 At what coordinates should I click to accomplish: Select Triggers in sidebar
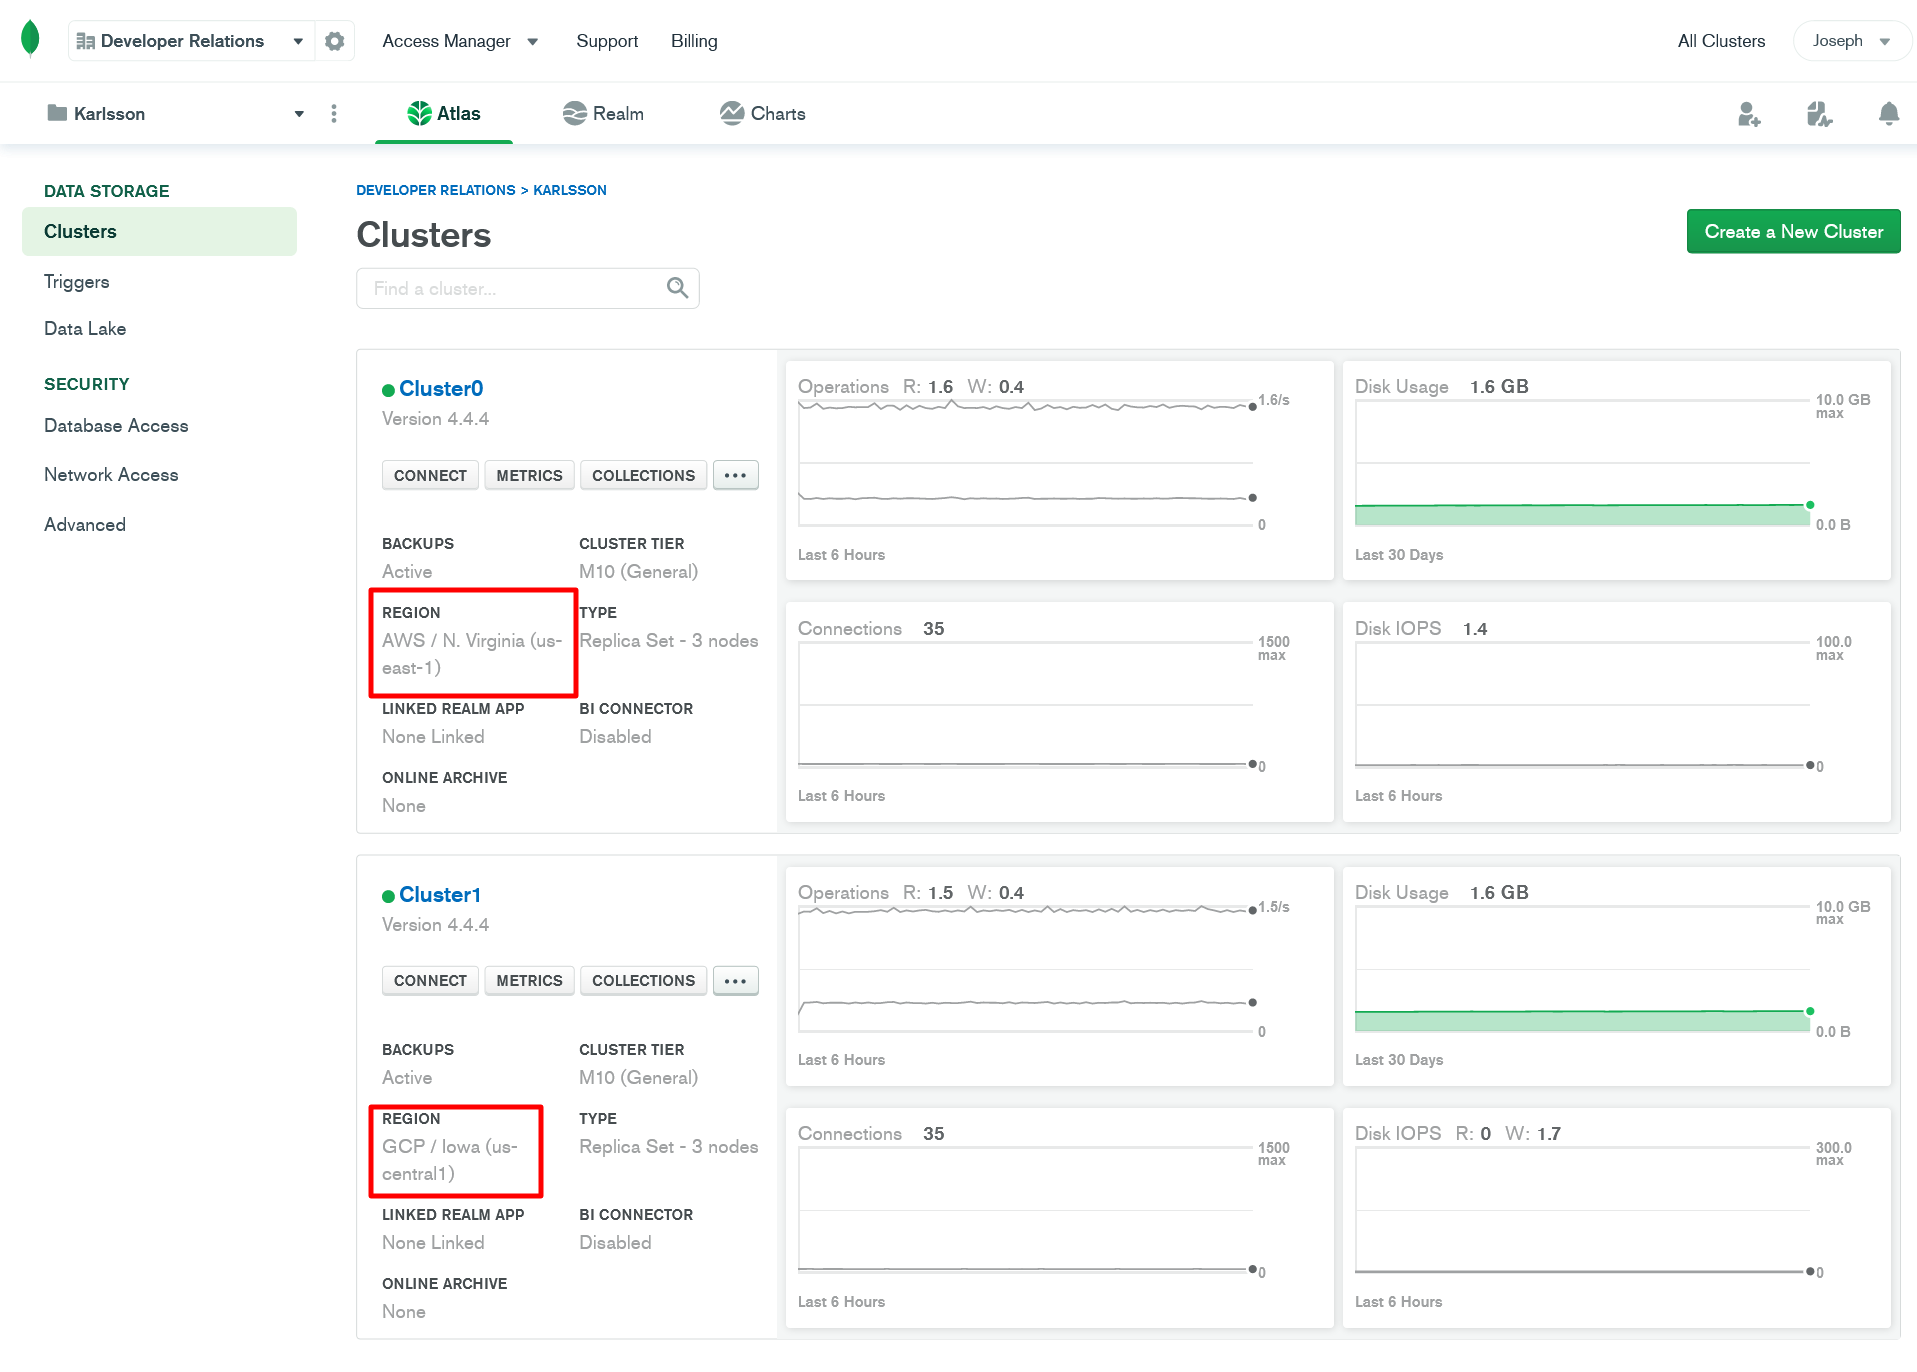[76, 282]
